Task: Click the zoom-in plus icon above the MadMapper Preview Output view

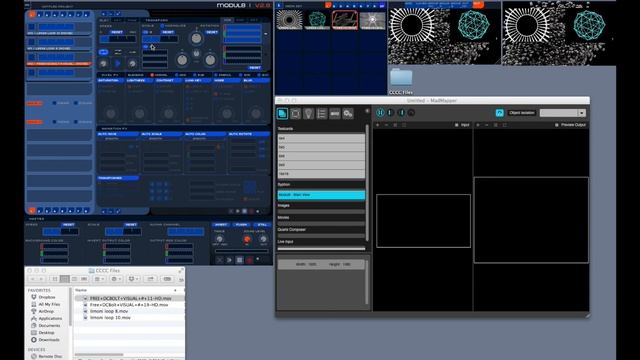Action: click(x=478, y=125)
